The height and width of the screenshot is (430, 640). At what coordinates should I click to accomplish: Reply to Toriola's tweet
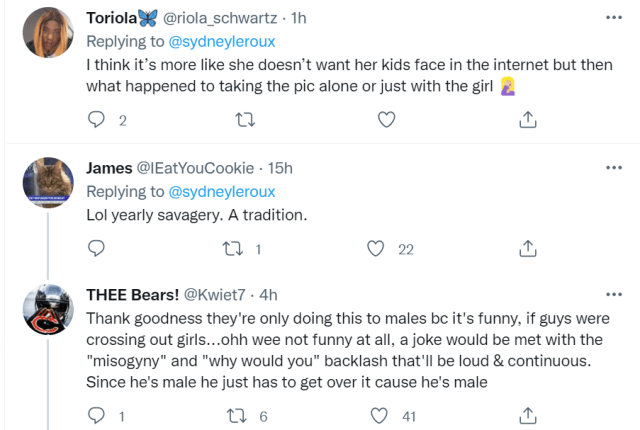pyautogui.click(x=97, y=120)
